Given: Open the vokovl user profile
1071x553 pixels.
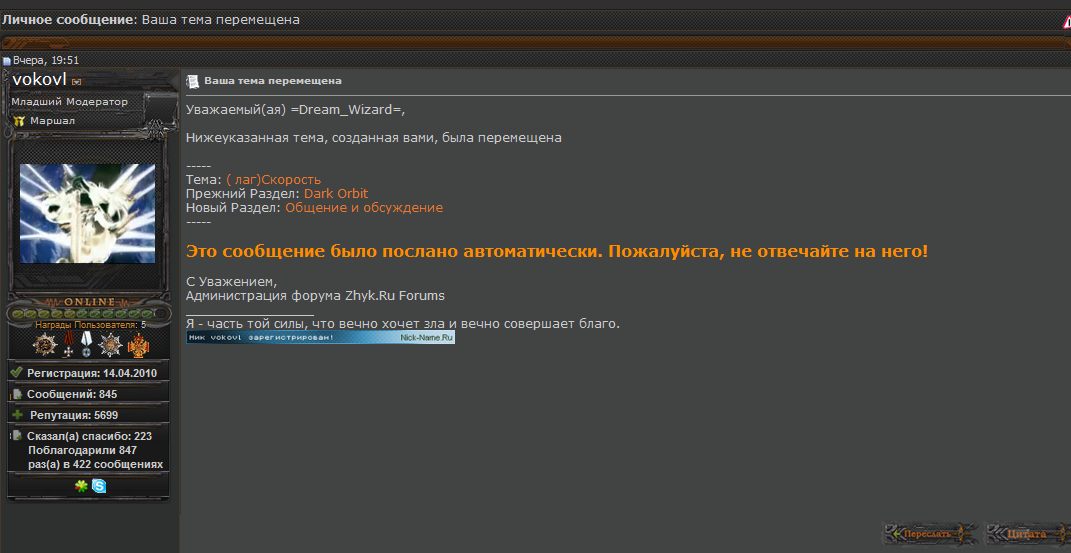Looking at the screenshot, I should point(38,79).
